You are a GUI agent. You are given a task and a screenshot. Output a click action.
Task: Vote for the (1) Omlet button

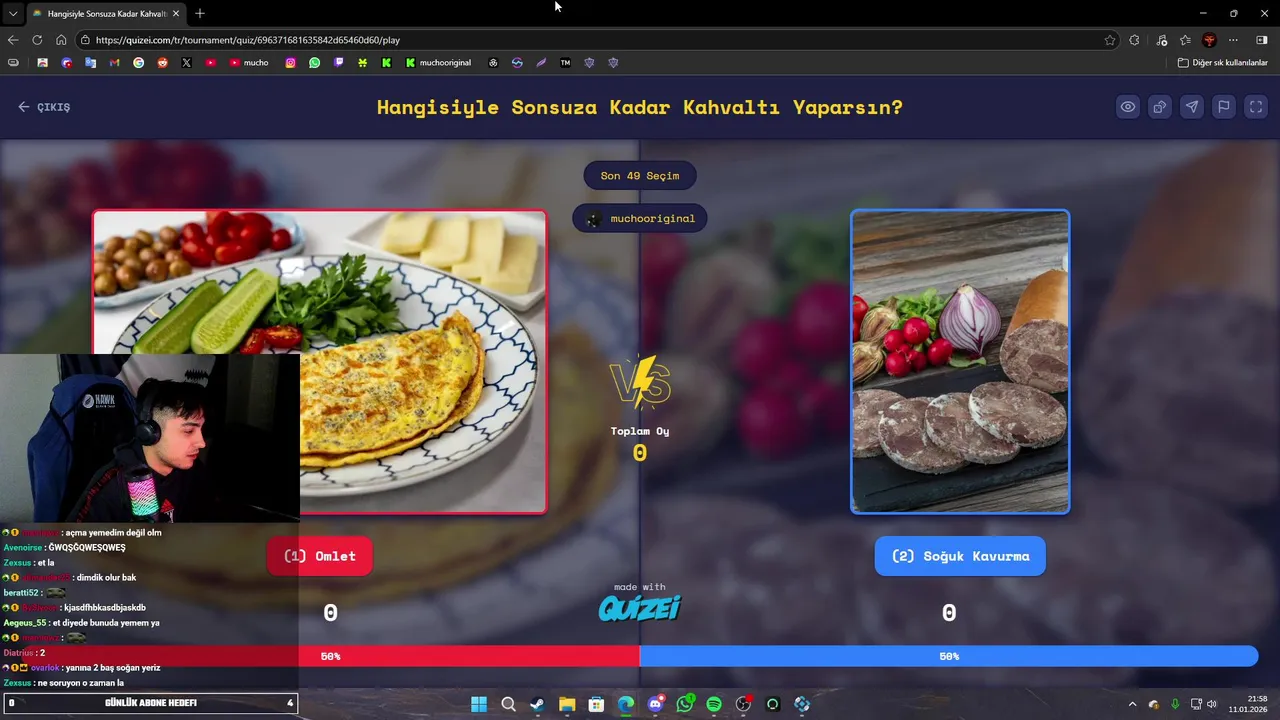coord(320,556)
